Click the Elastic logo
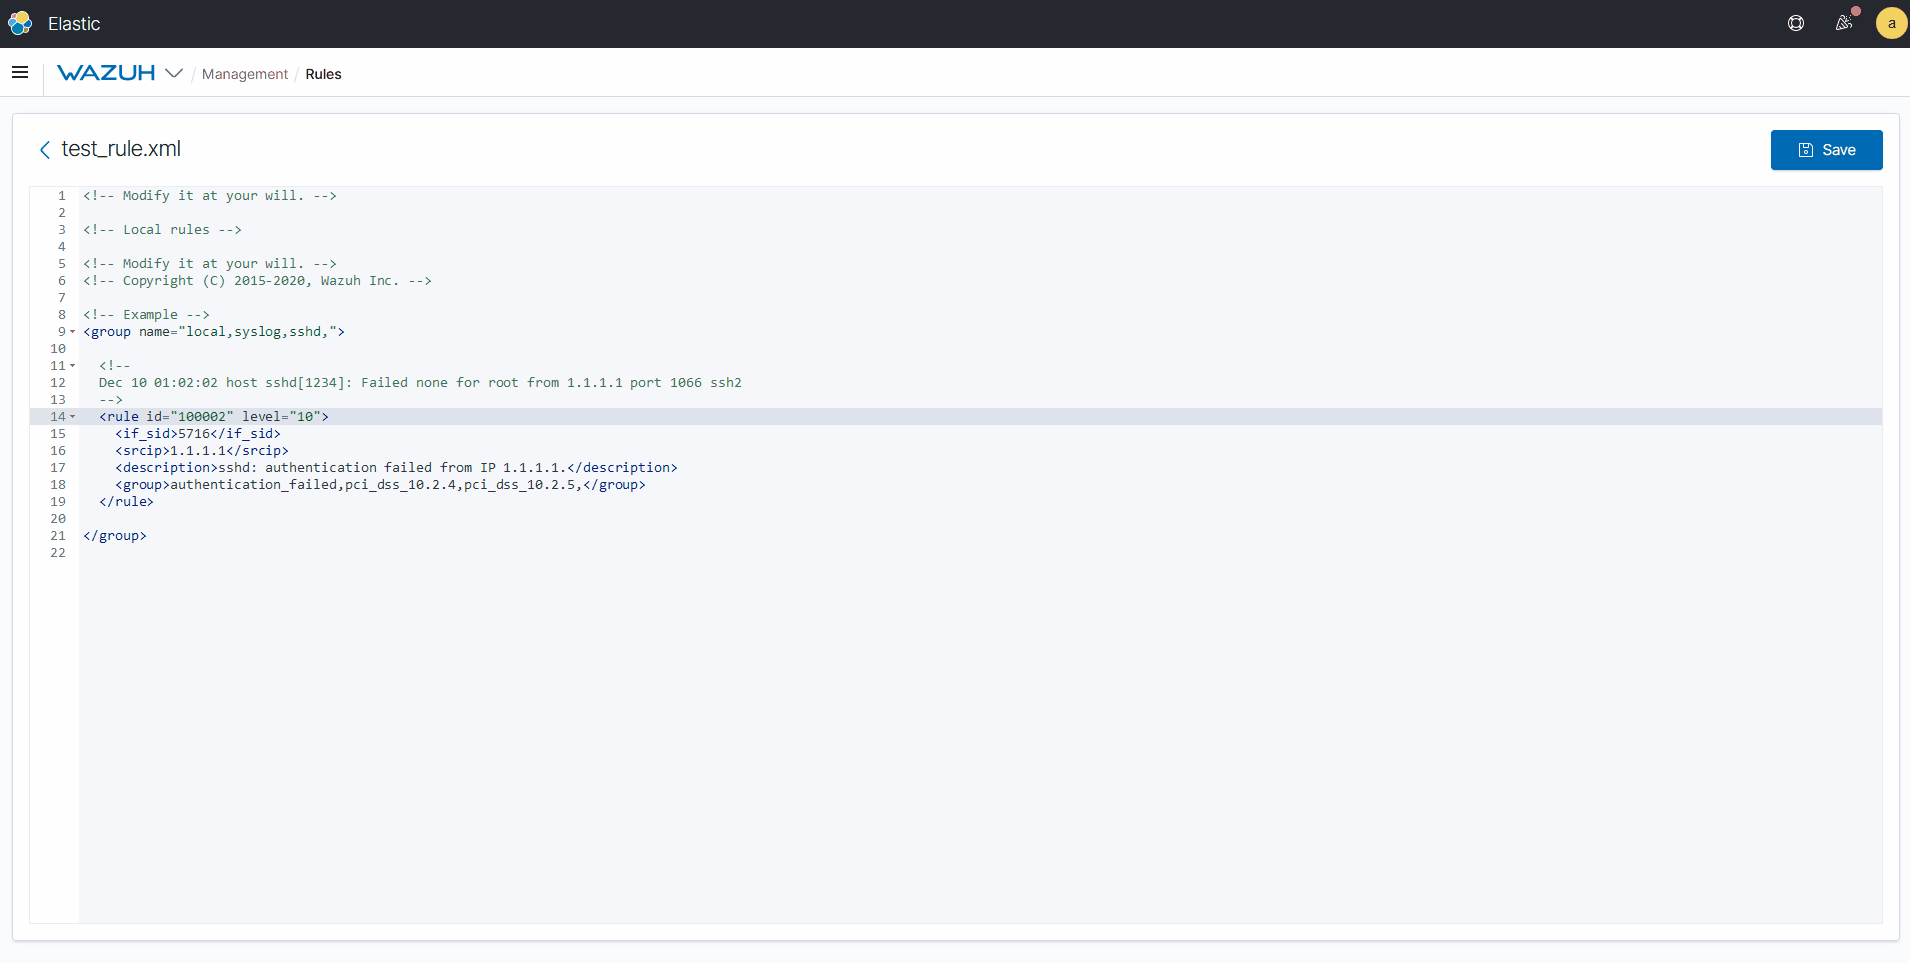The height and width of the screenshot is (963, 1910). click(x=19, y=22)
